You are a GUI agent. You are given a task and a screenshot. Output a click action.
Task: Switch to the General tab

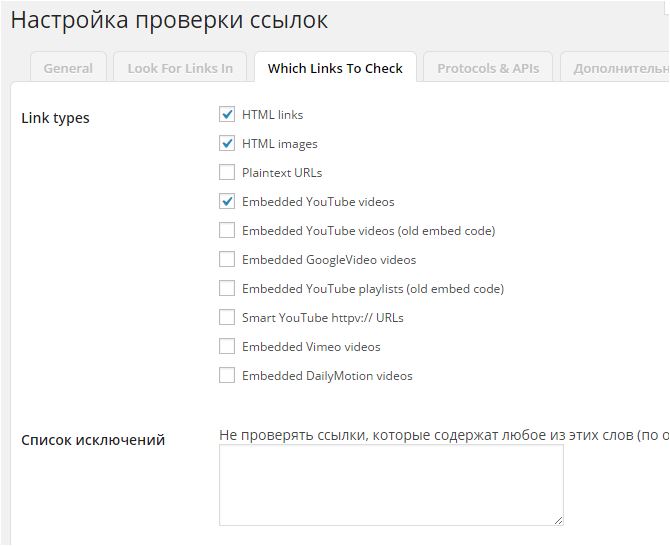tap(68, 69)
